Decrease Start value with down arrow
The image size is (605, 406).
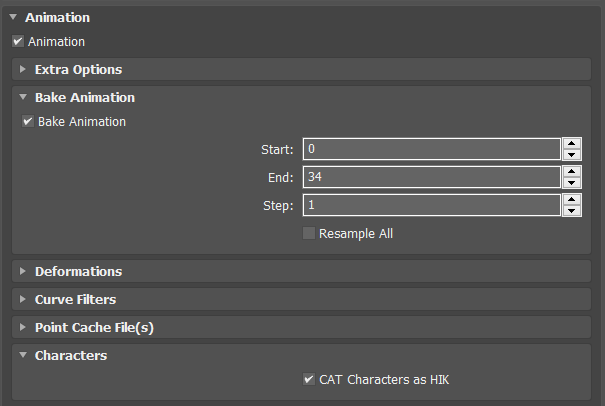(x=571, y=155)
